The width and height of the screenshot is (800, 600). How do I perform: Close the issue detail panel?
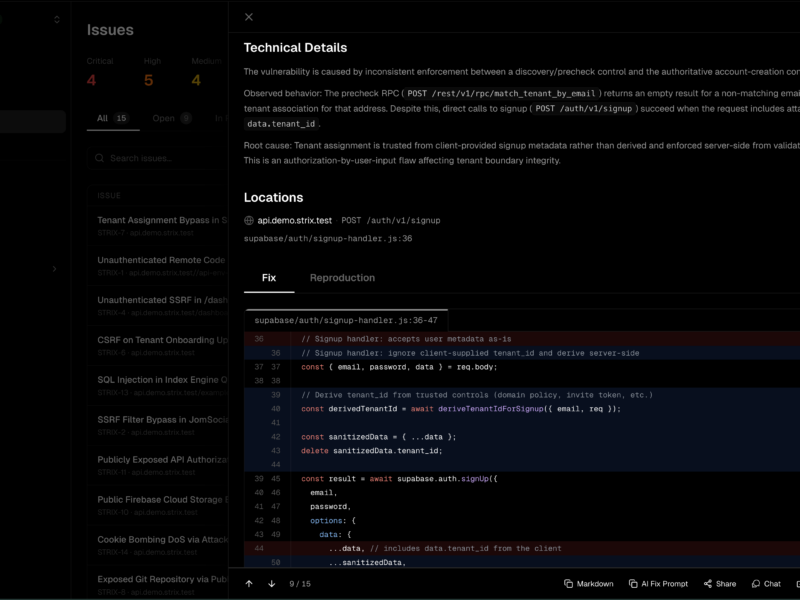(249, 17)
